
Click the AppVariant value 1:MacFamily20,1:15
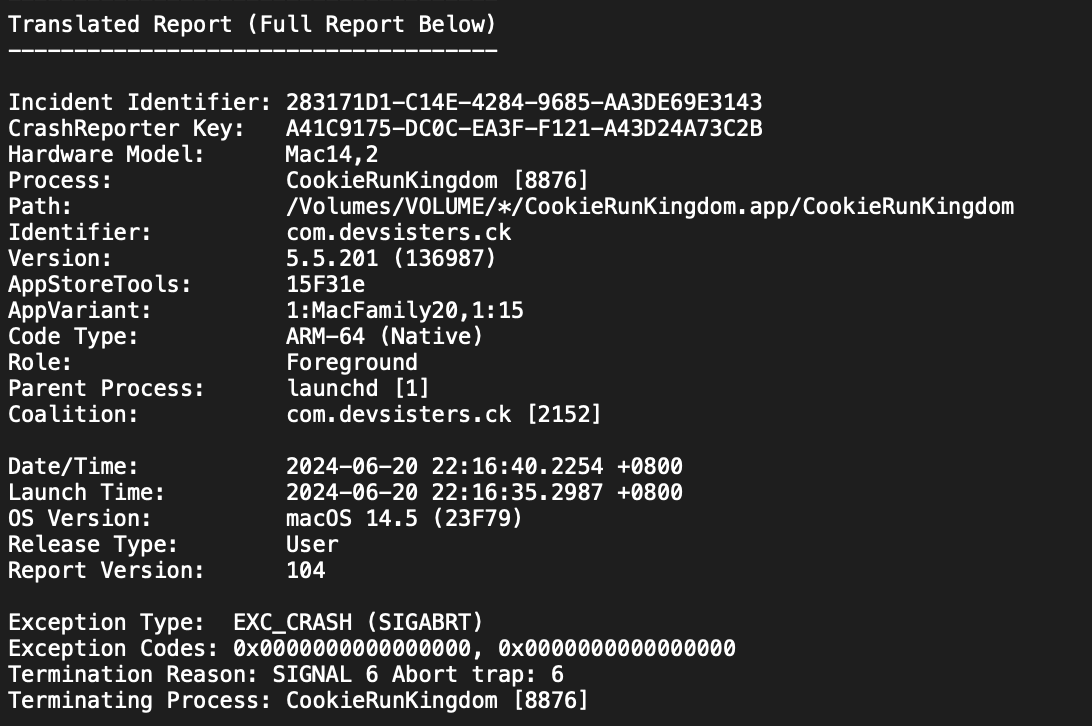(404, 310)
